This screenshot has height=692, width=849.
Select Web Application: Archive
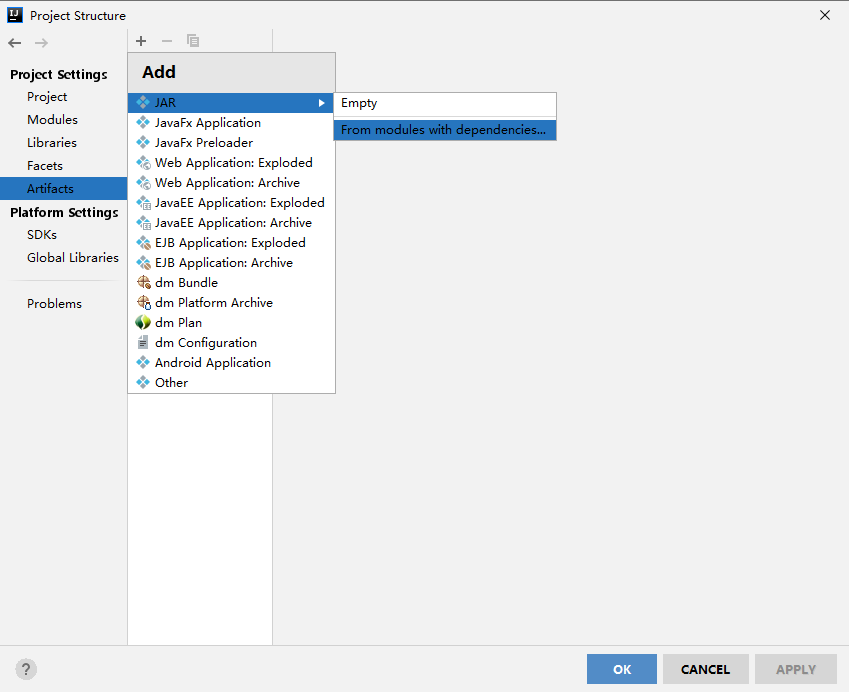tap(231, 183)
